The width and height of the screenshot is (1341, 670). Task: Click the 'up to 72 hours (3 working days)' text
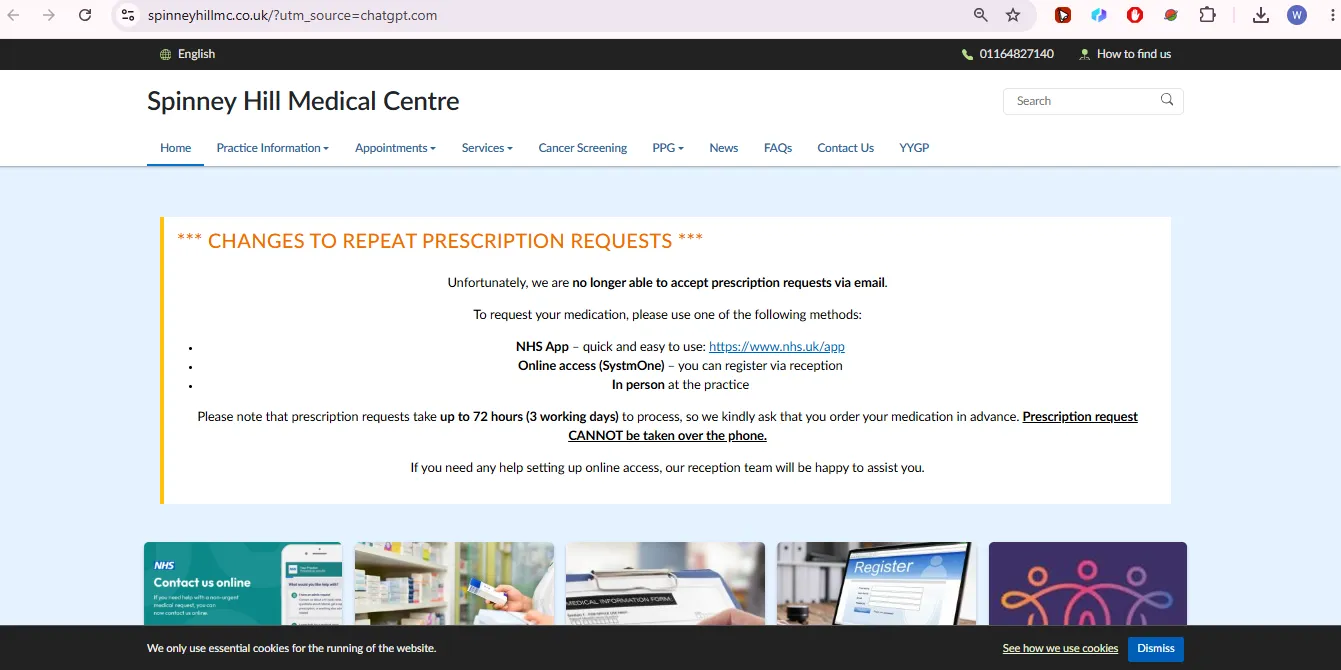pos(529,416)
